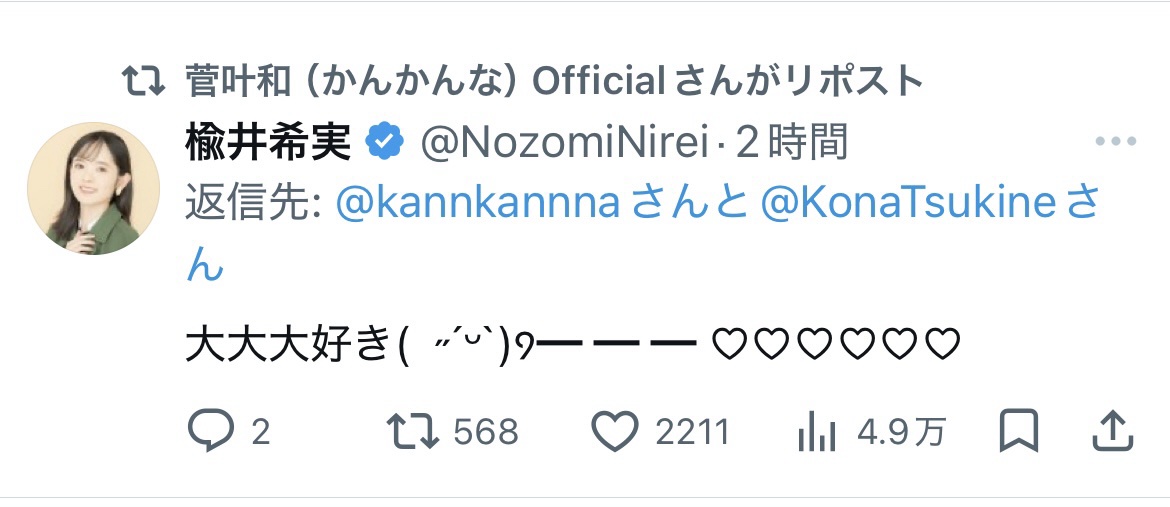Image resolution: width=1170 pixels, height=507 pixels.
Task: Open the three-dot more options menu
Action: point(1115,142)
